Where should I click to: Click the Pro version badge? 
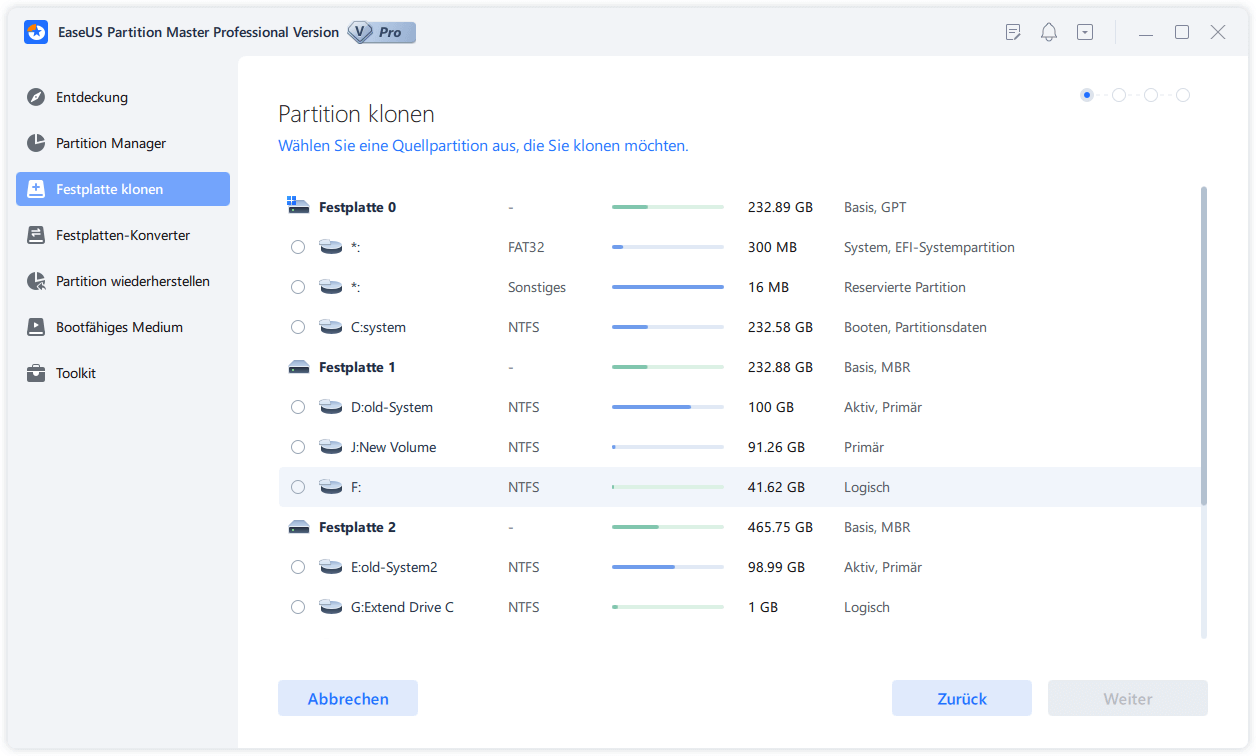(x=381, y=32)
